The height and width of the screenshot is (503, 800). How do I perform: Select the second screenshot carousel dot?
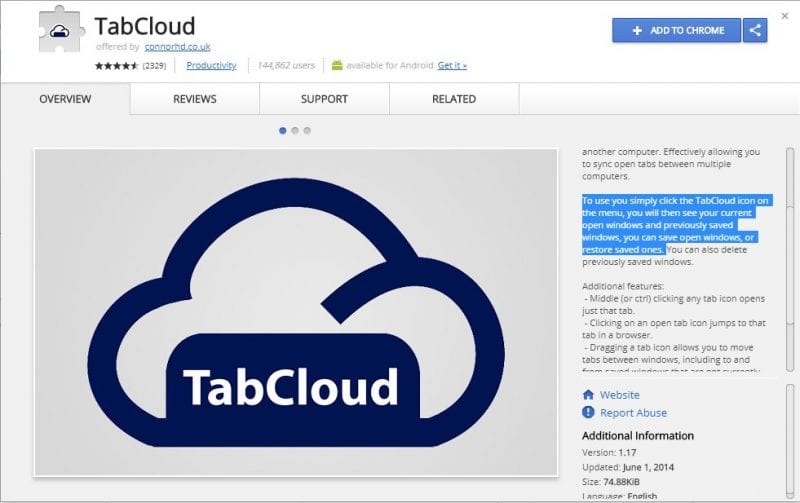click(295, 131)
